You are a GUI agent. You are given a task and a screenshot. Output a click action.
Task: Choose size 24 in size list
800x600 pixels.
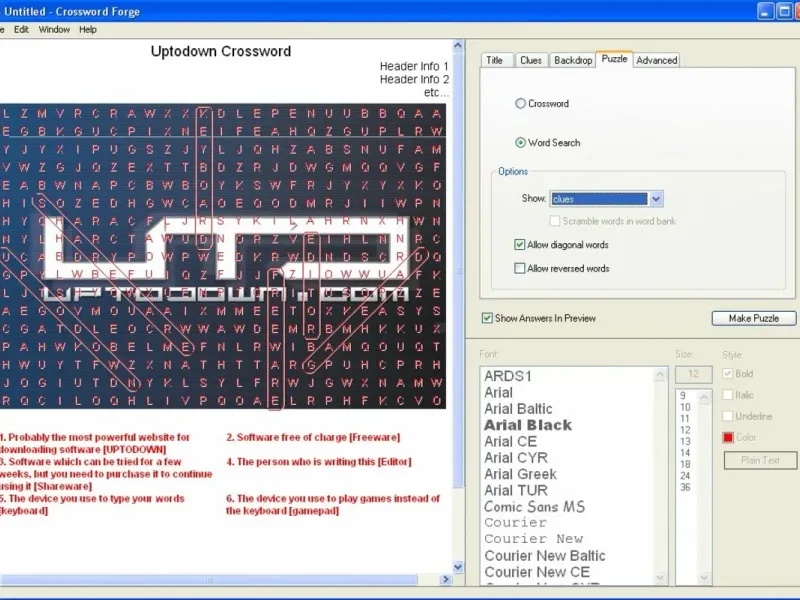coord(685,476)
